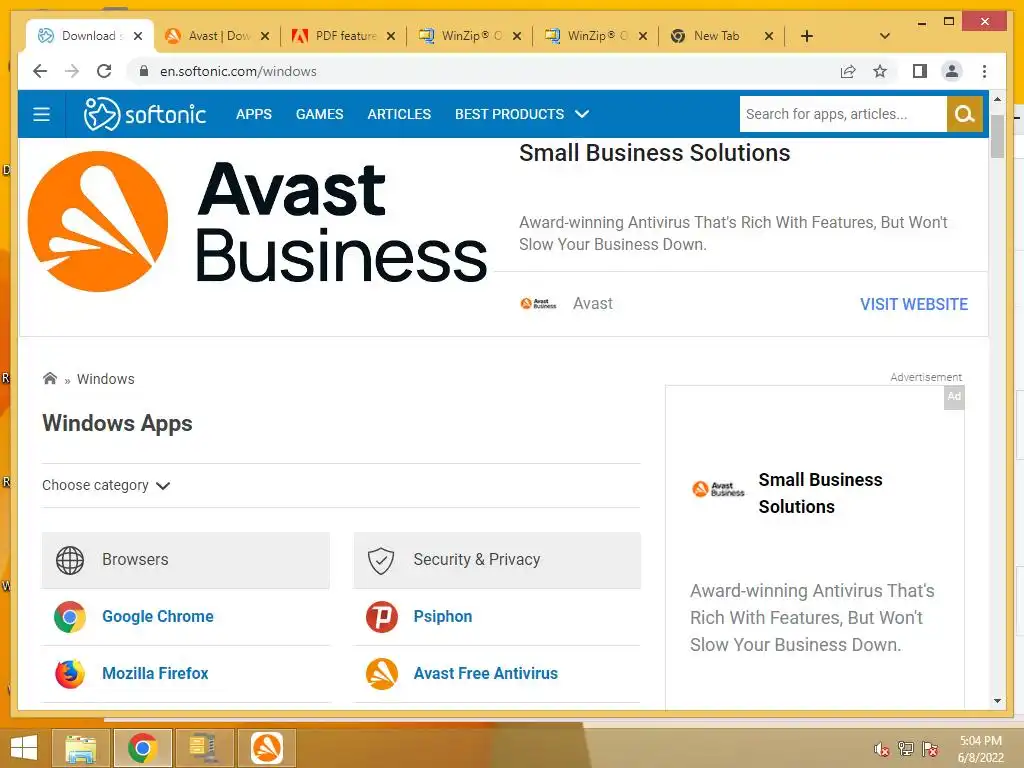The image size is (1024, 768).
Task: Open the Chrome profile avatar
Action: pyautogui.click(x=952, y=71)
